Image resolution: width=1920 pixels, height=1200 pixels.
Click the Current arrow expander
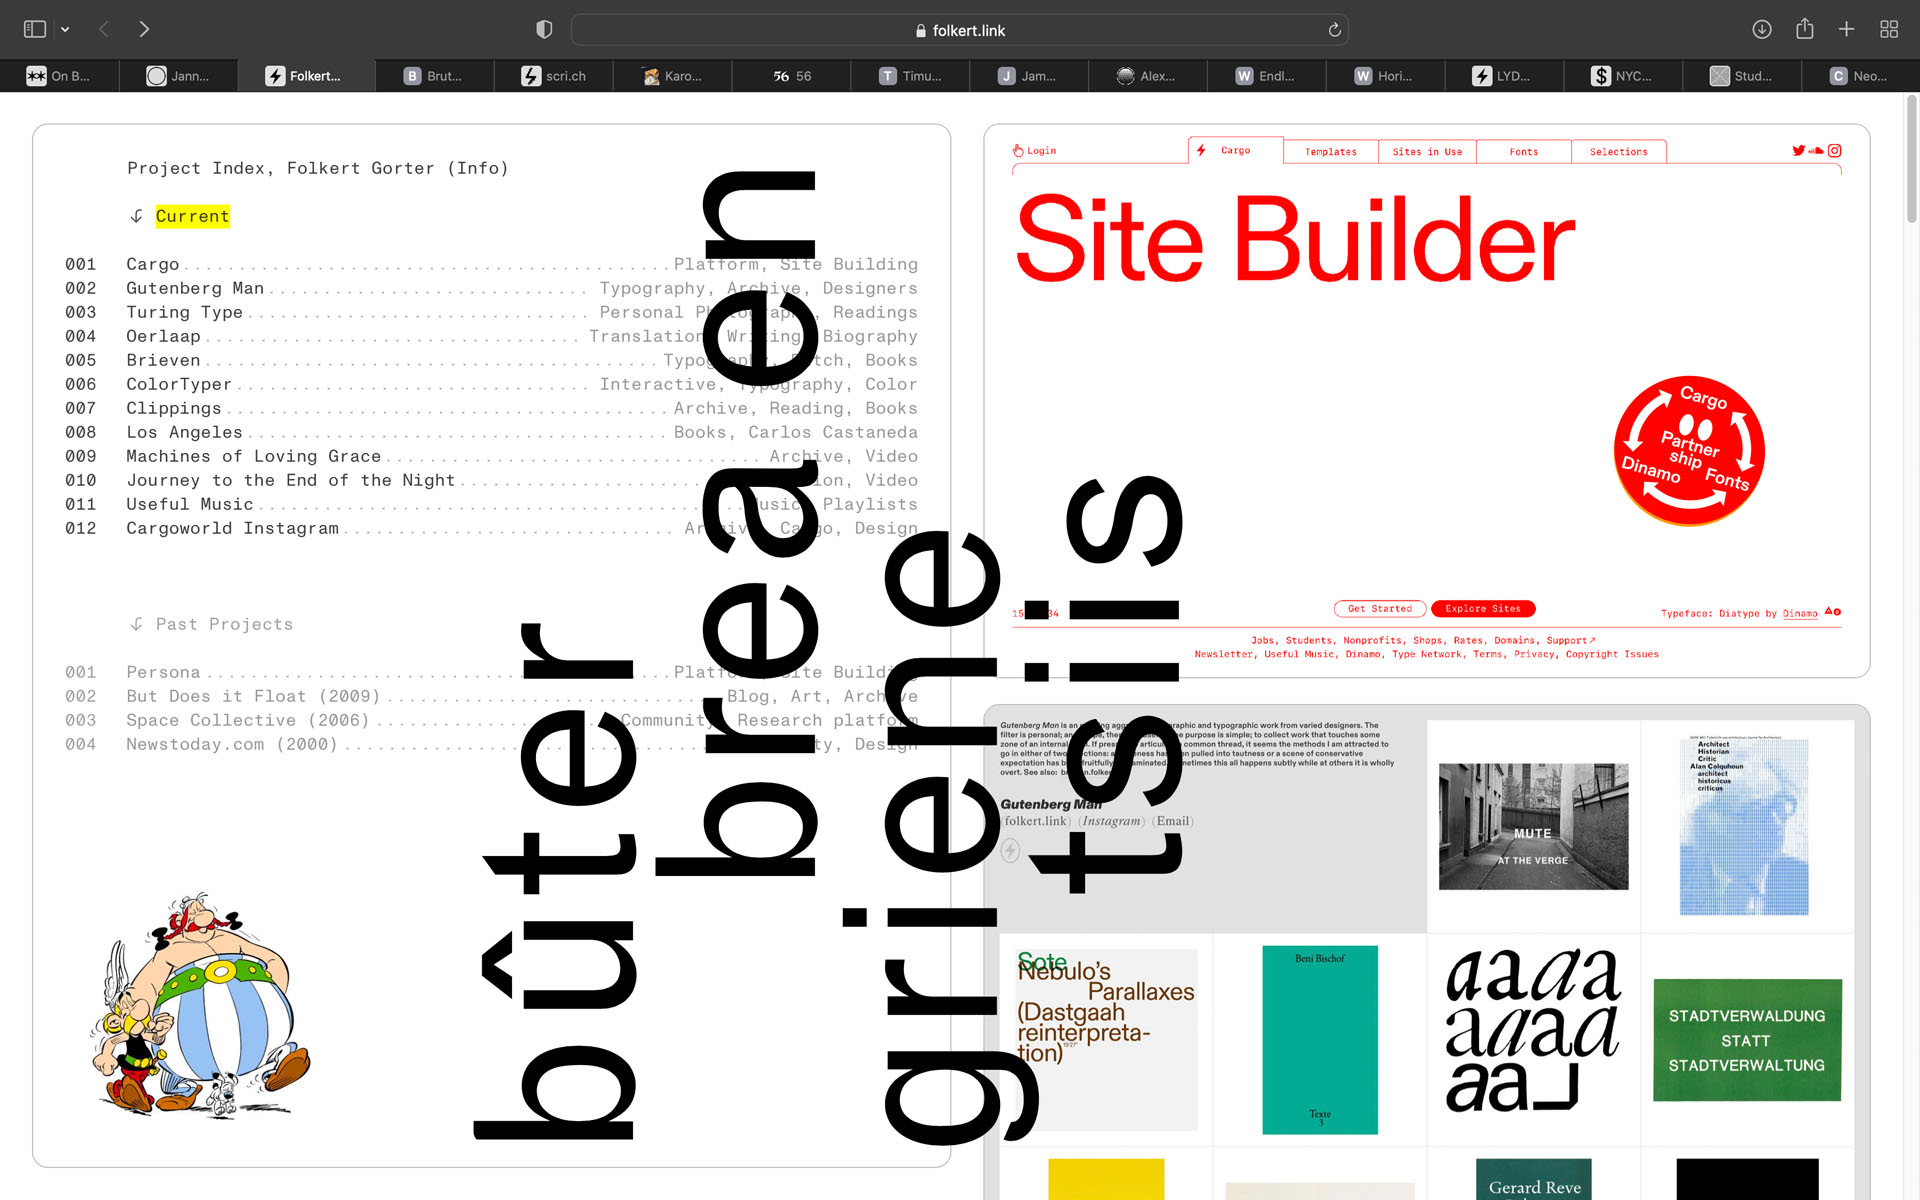pos(137,216)
